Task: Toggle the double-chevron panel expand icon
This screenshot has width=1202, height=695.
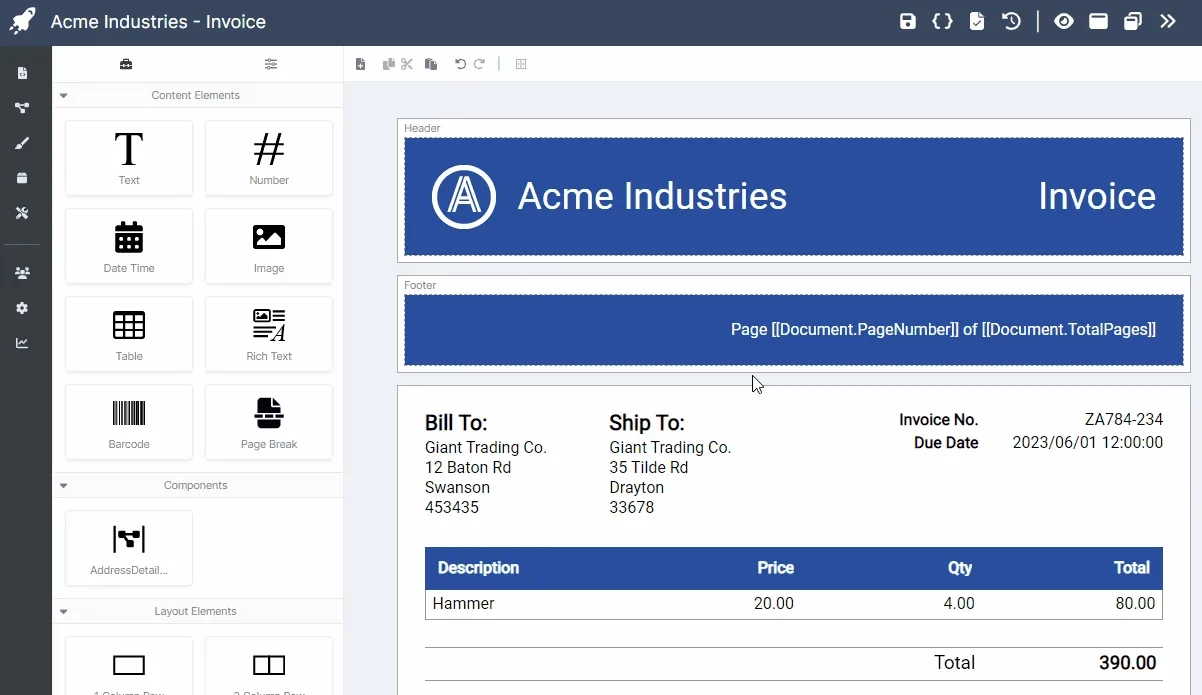Action: click(x=1168, y=21)
